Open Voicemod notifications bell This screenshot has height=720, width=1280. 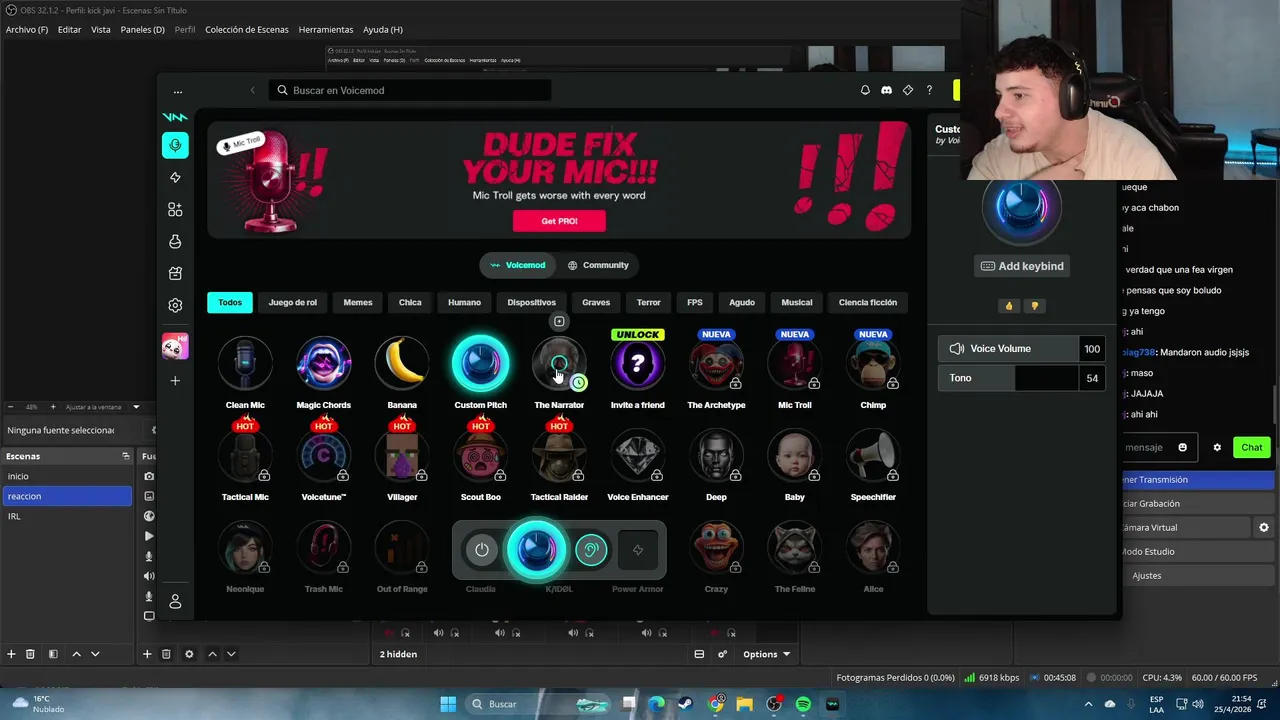click(865, 90)
